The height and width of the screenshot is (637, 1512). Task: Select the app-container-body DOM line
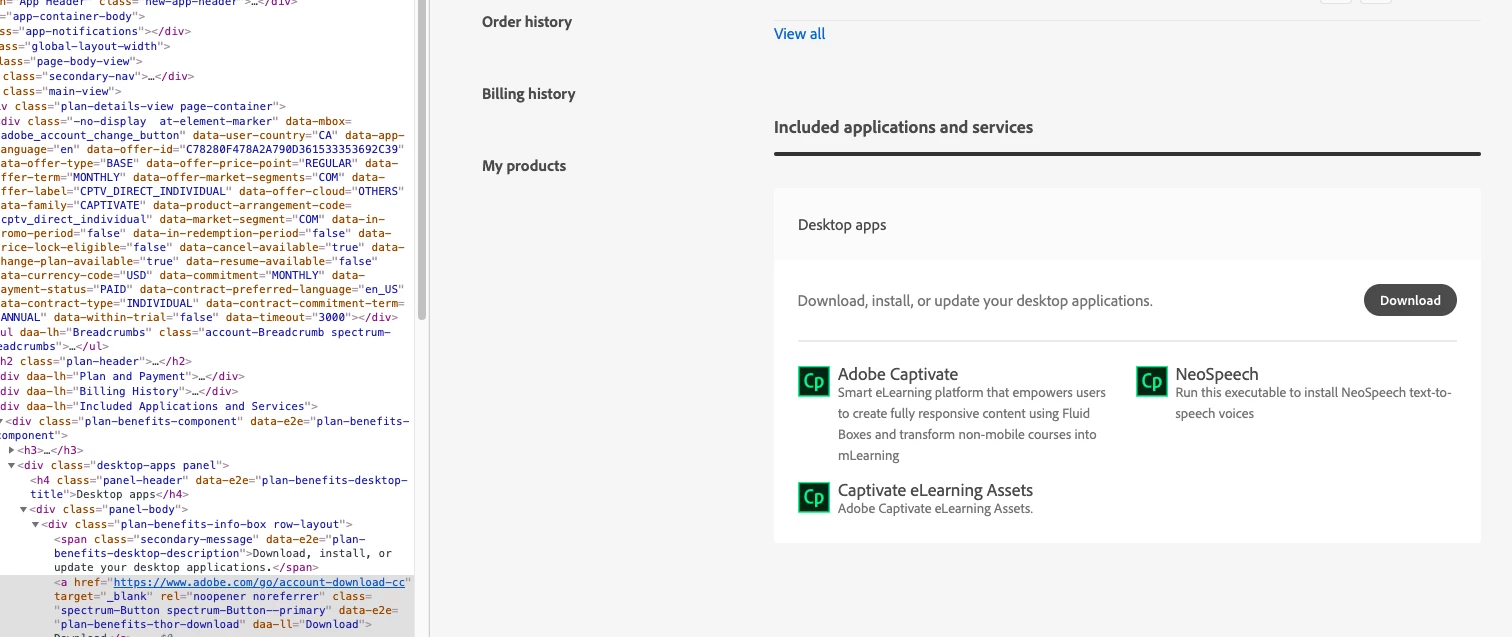tap(72, 16)
